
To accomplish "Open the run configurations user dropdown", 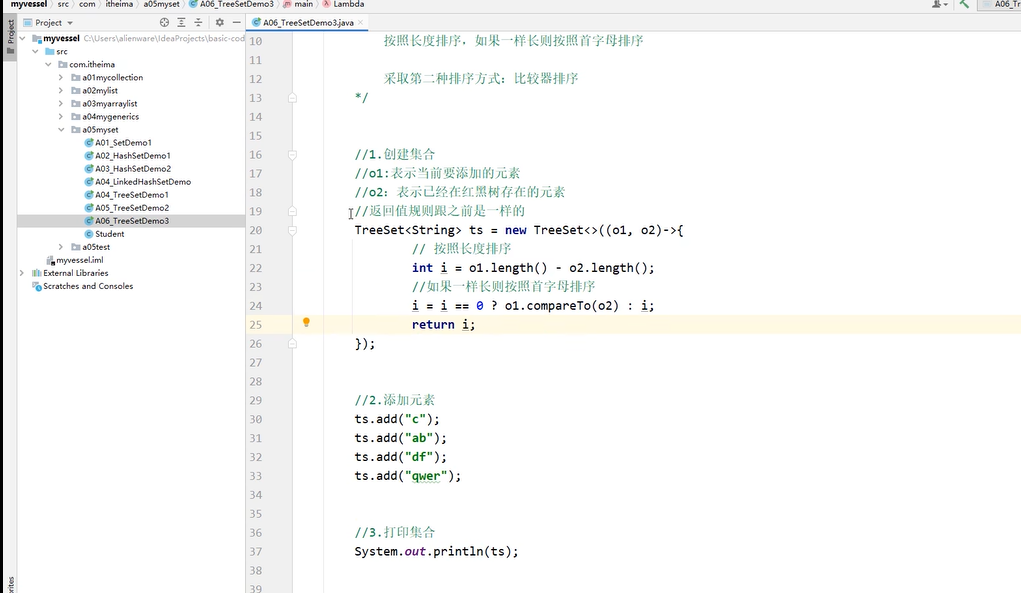I will tap(938, 5).
